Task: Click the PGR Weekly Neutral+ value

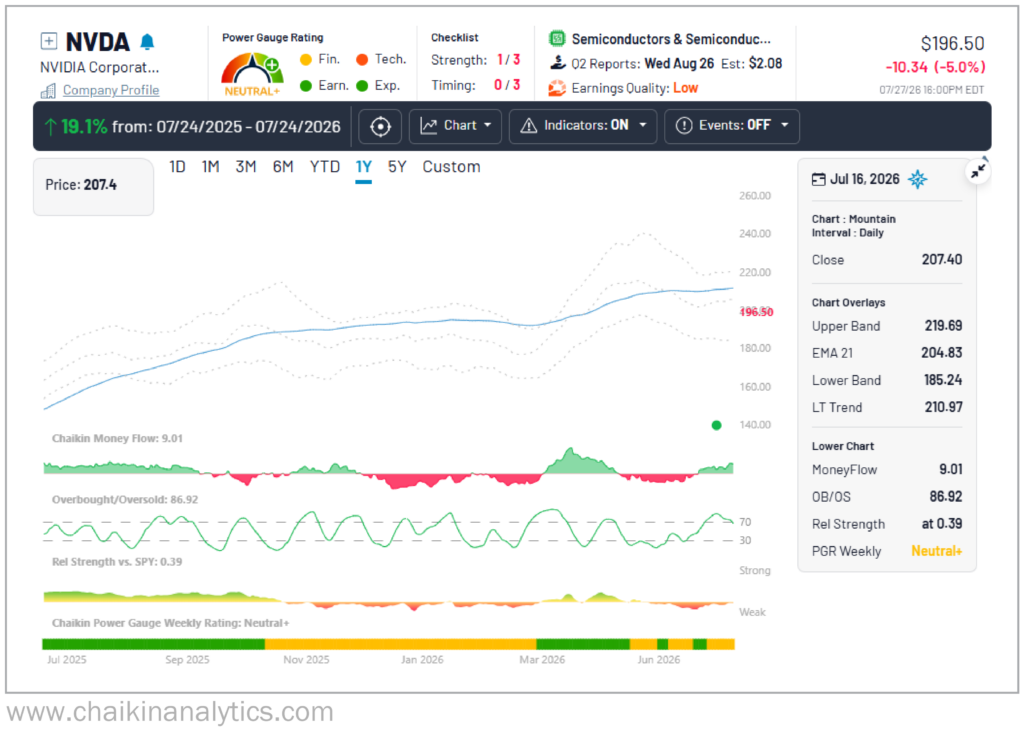Action: point(936,551)
